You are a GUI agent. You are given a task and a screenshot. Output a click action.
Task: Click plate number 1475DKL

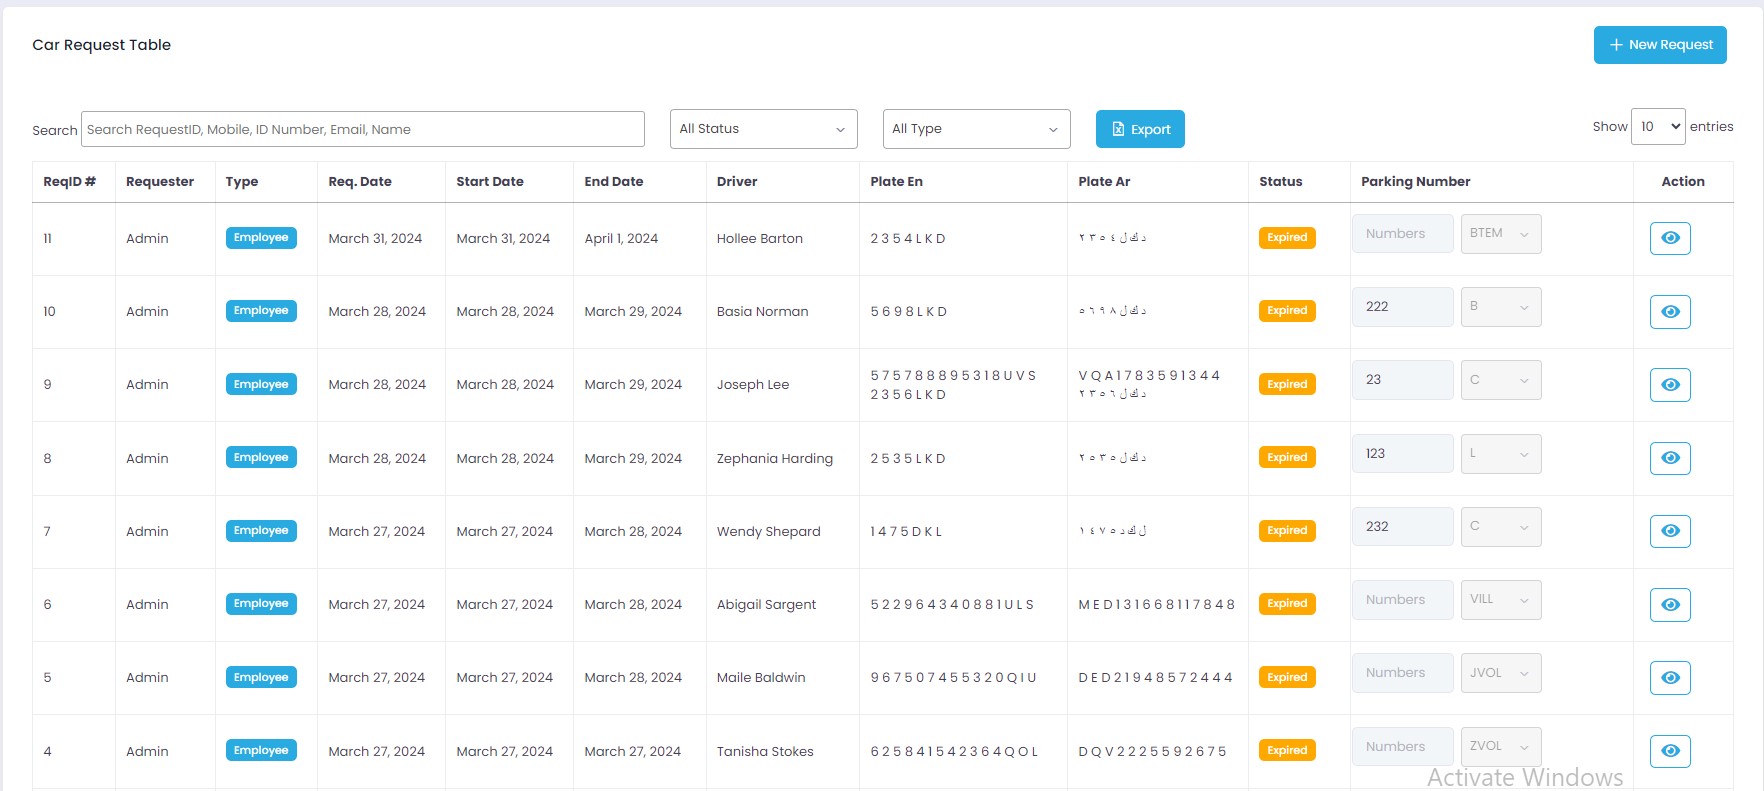point(906,532)
